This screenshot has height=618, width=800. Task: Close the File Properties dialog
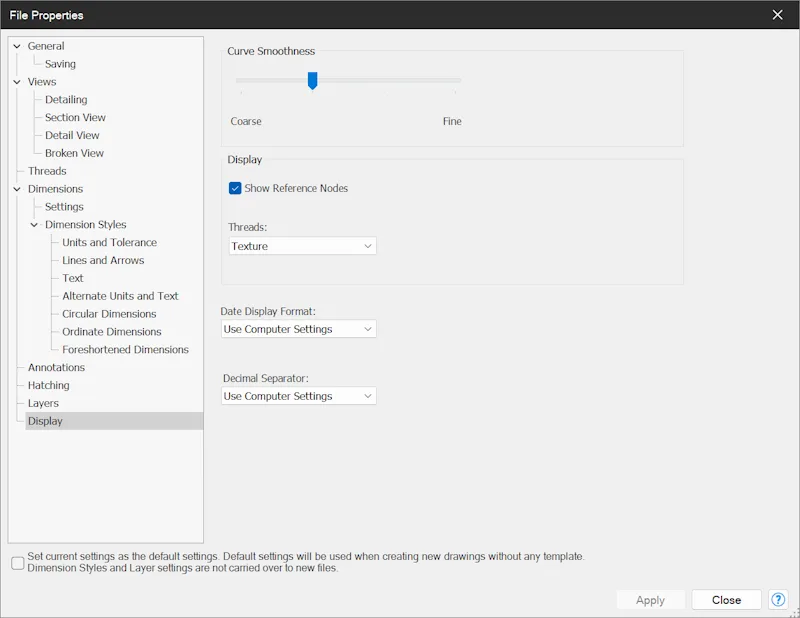(777, 15)
